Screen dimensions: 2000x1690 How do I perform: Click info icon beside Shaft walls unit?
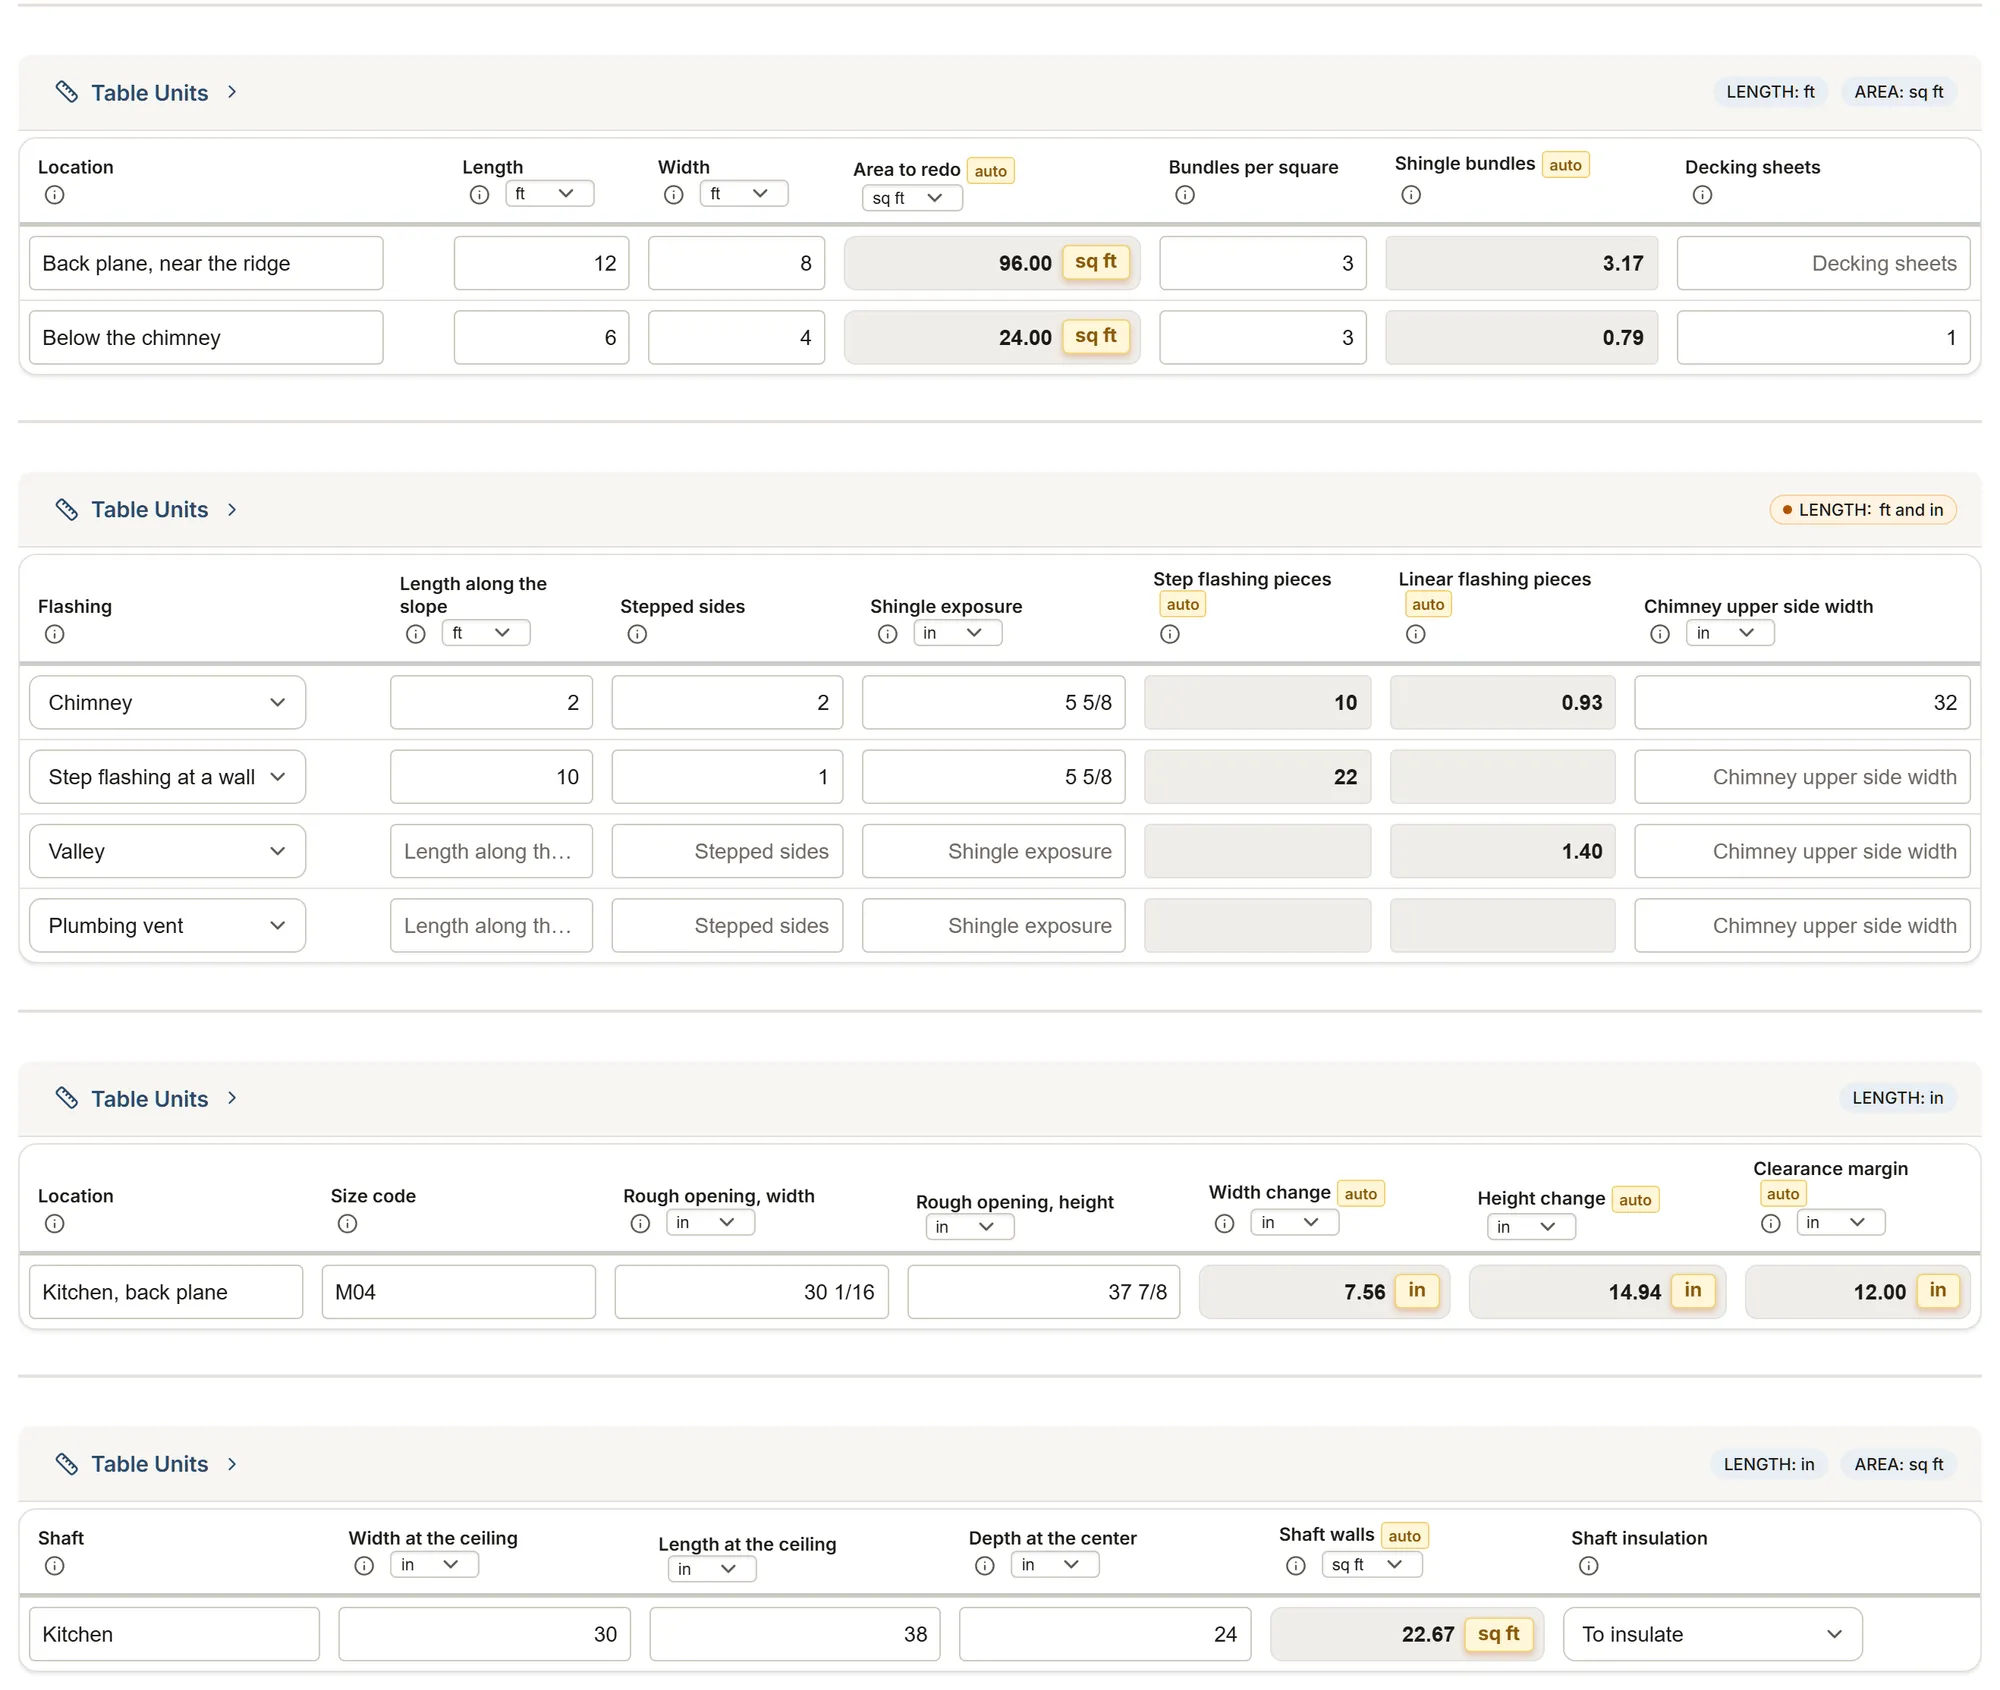(x=1295, y=1565)
